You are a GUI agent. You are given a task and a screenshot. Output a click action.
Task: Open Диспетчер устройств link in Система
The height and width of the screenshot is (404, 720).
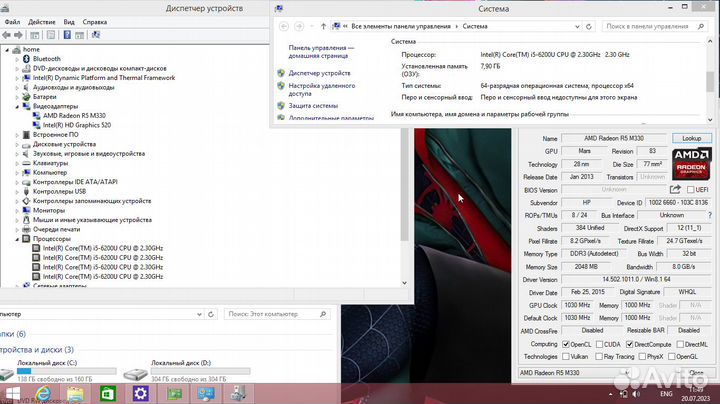coord(319,73)
